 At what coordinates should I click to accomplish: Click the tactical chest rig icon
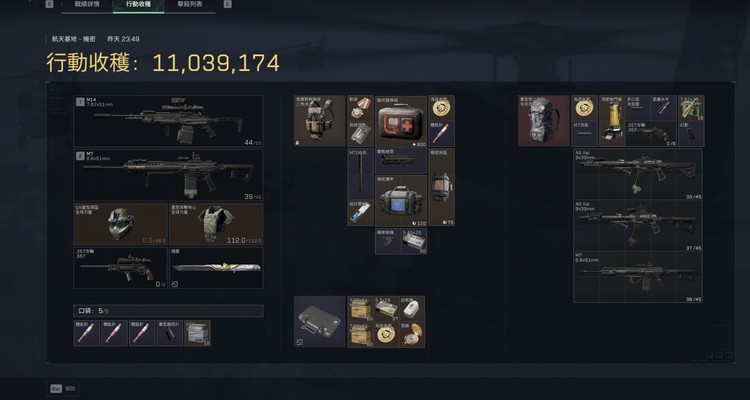[320, 121]
